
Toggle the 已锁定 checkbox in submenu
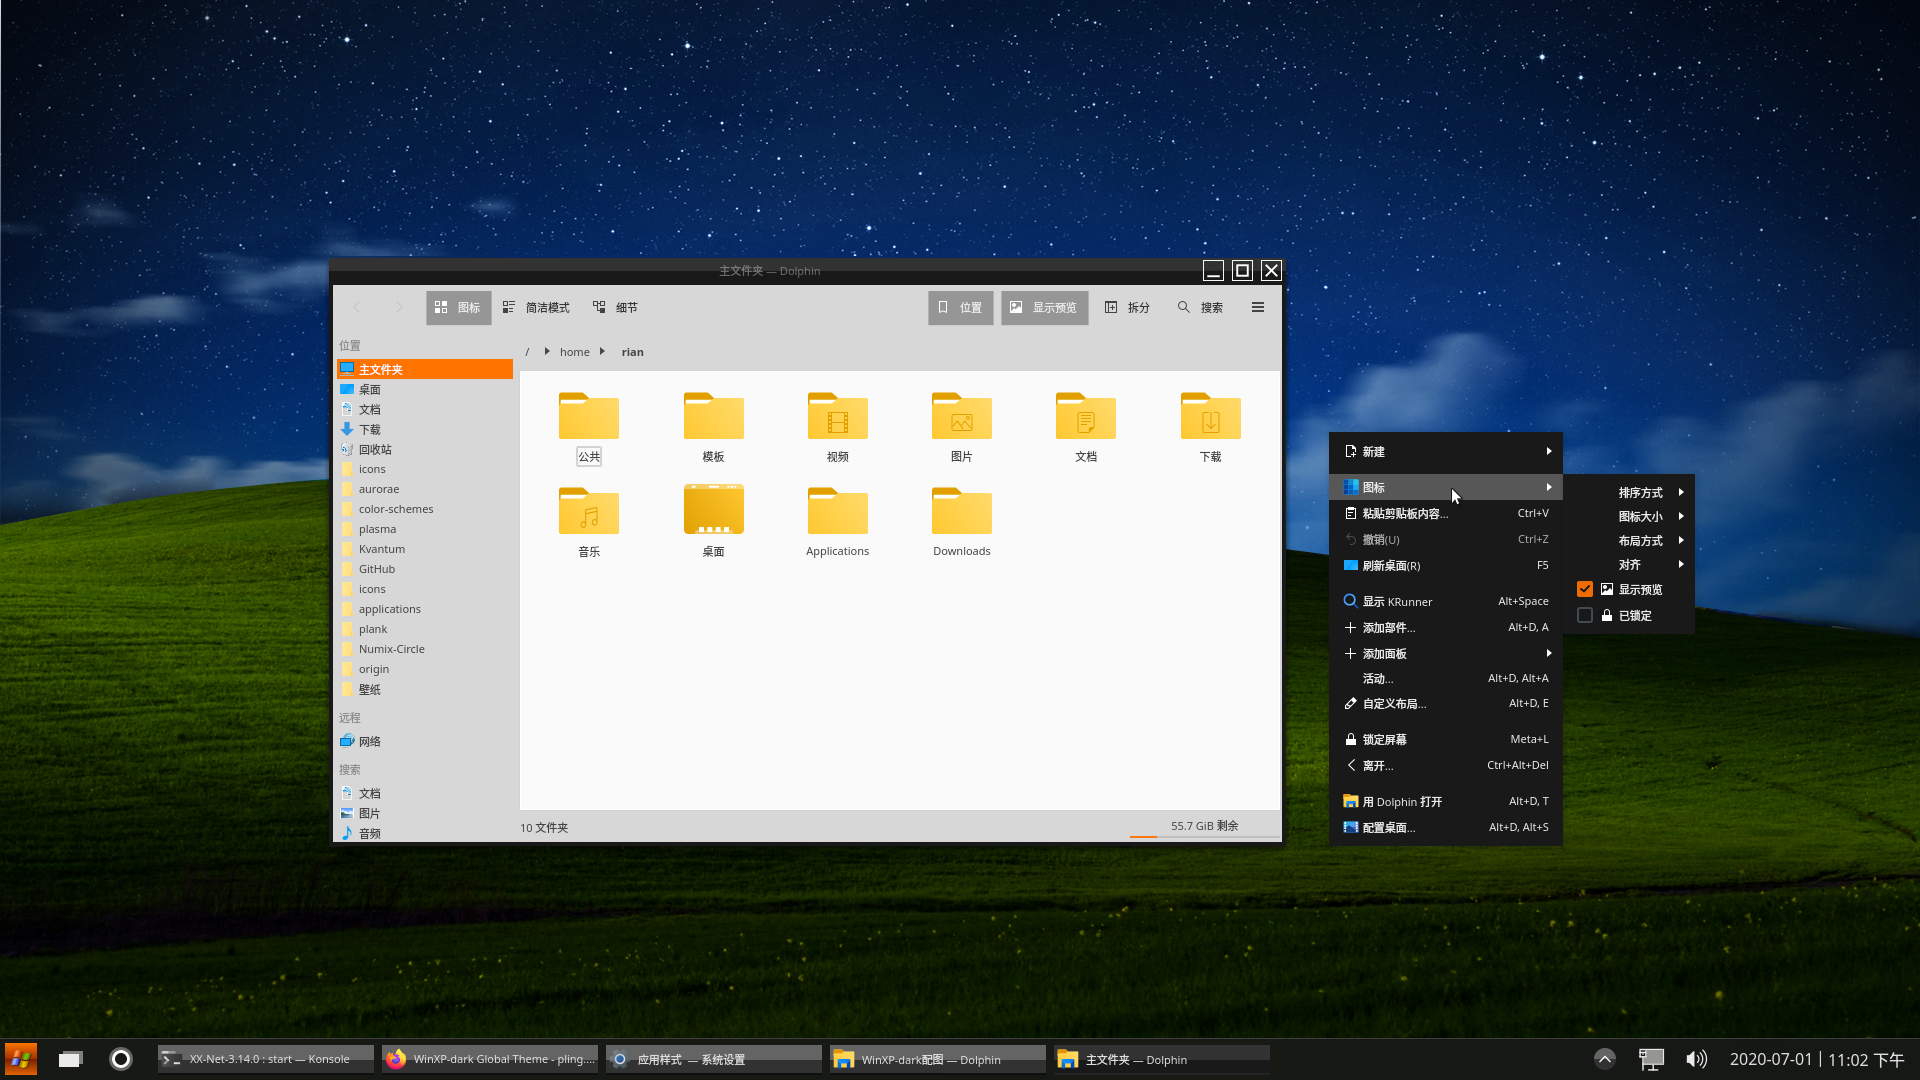pos(1585,615)
